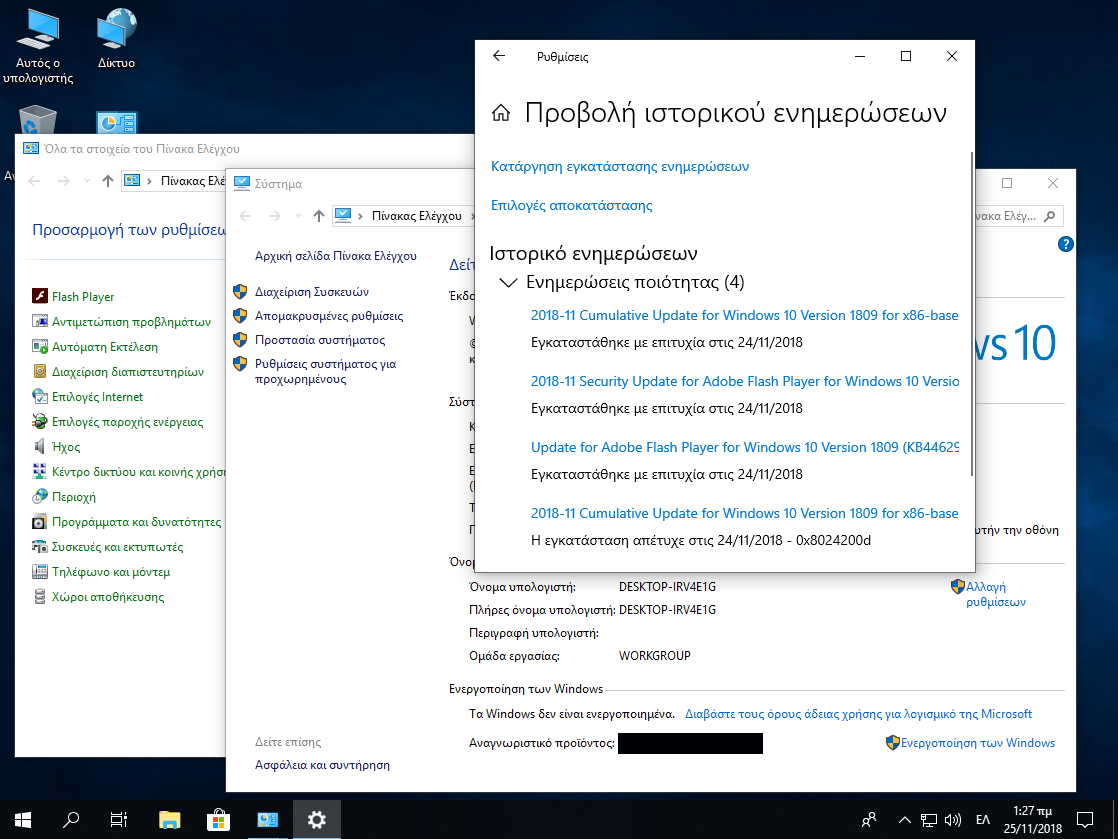
Task: Open the Ήχος sound item
Action: point(66,447)
